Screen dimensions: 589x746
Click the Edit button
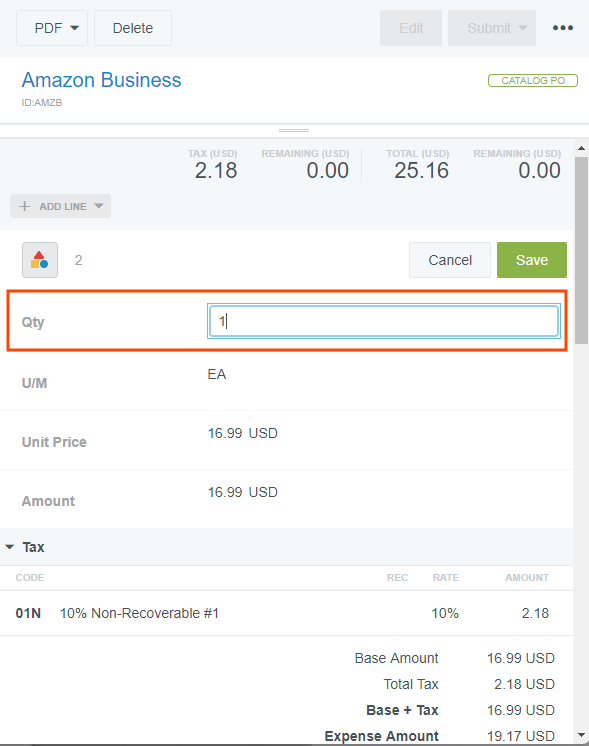[x=411, y=28]
